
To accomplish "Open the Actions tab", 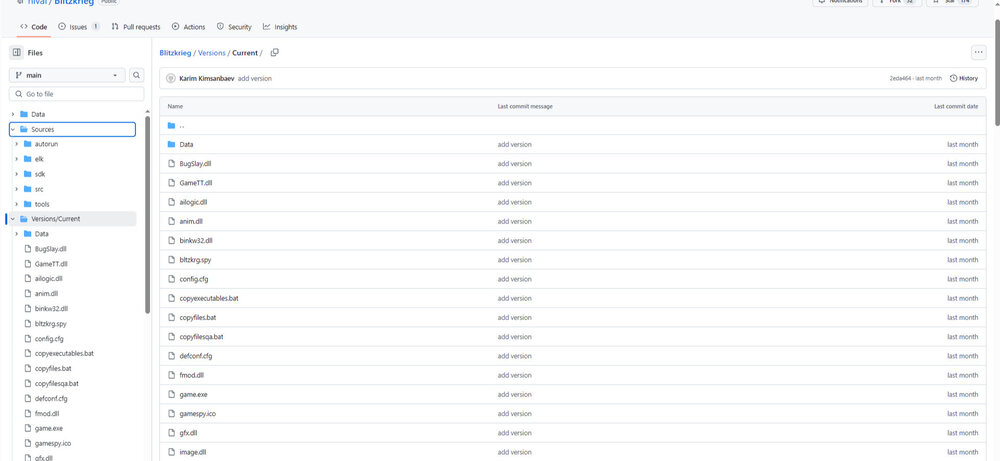I will 189,27.
